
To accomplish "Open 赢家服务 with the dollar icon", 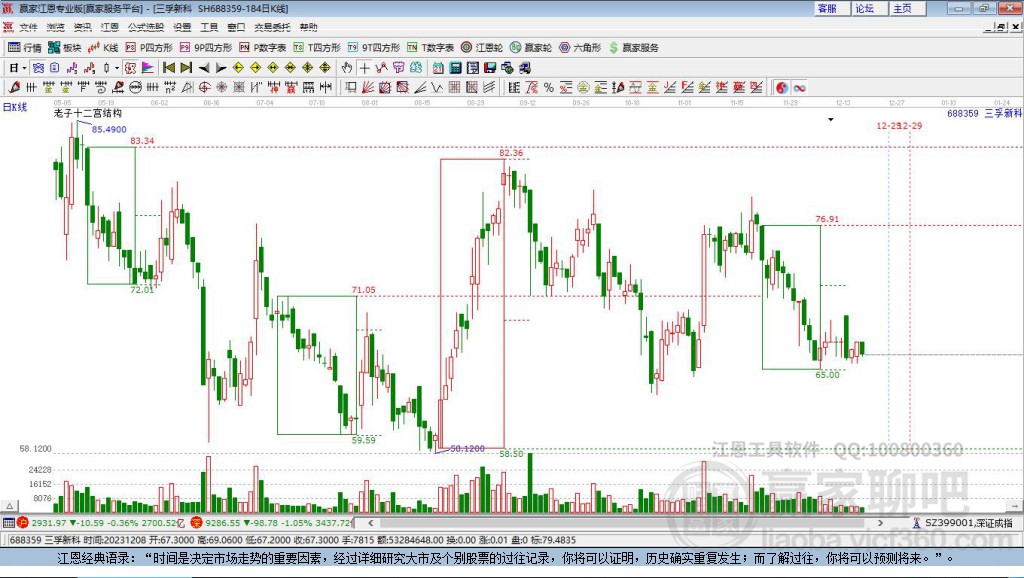I will (634, 47).
